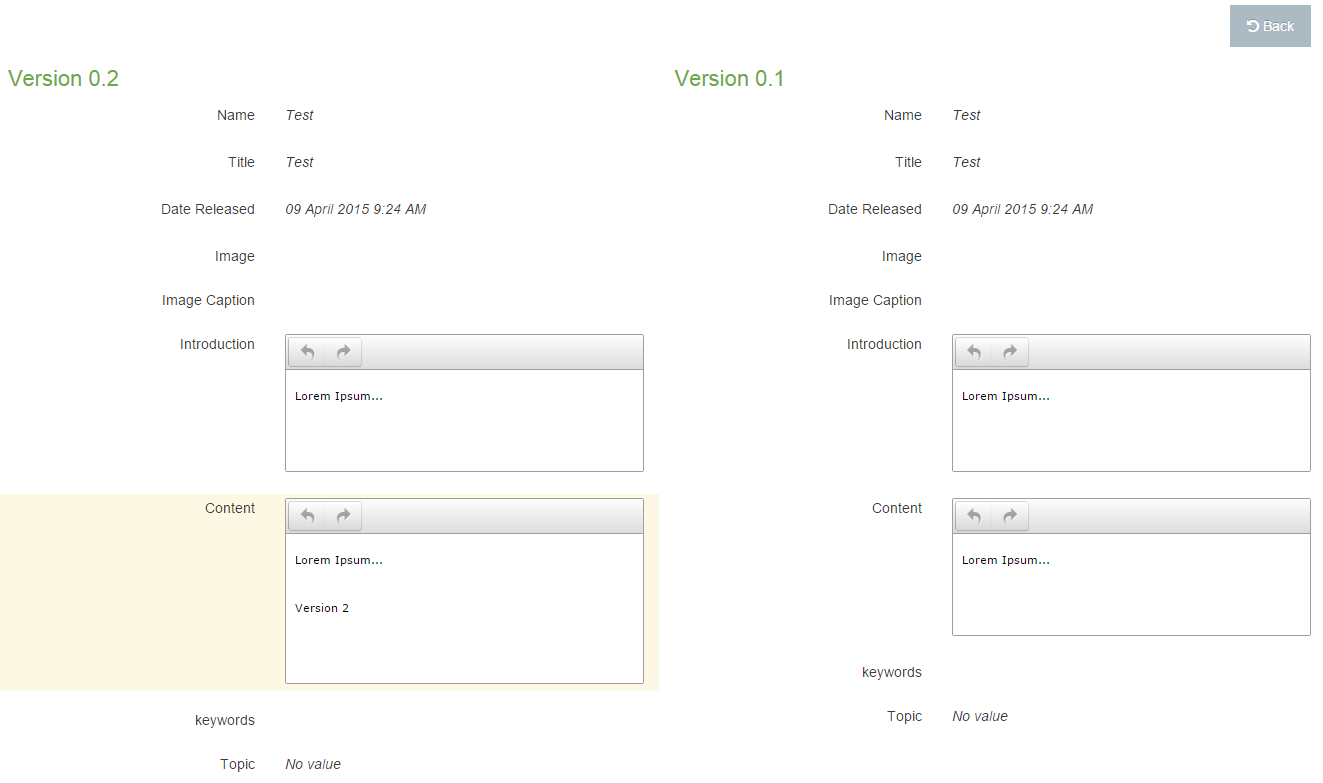The width and height of the screenshot is (1323, 783).
Task: Click the Version 0.1 heading
Action: point(729,78)
